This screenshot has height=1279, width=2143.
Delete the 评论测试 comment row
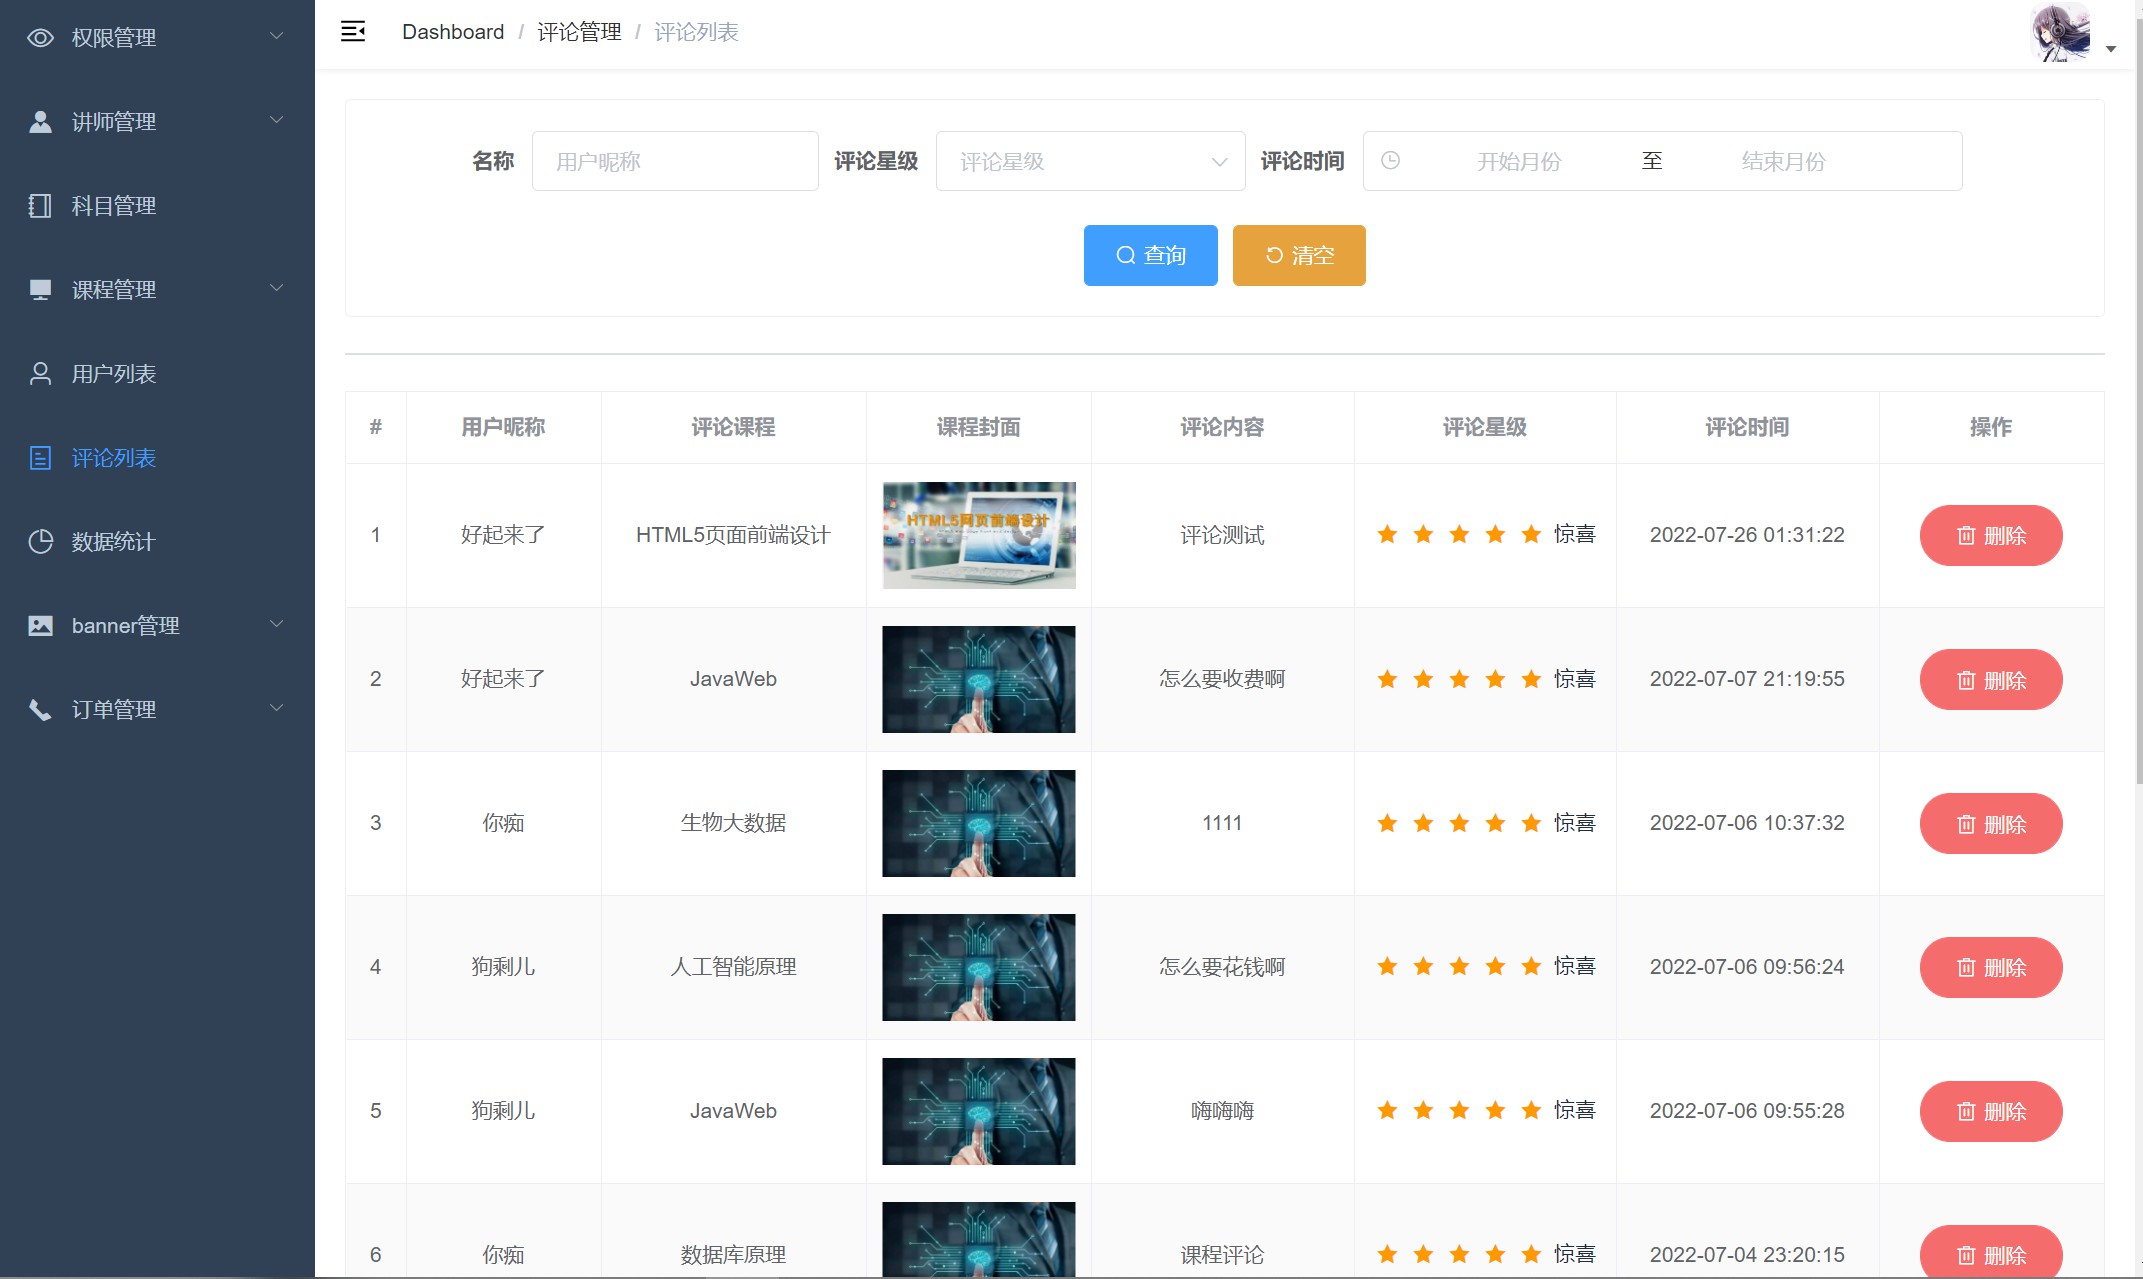(x=1990, y=536)
